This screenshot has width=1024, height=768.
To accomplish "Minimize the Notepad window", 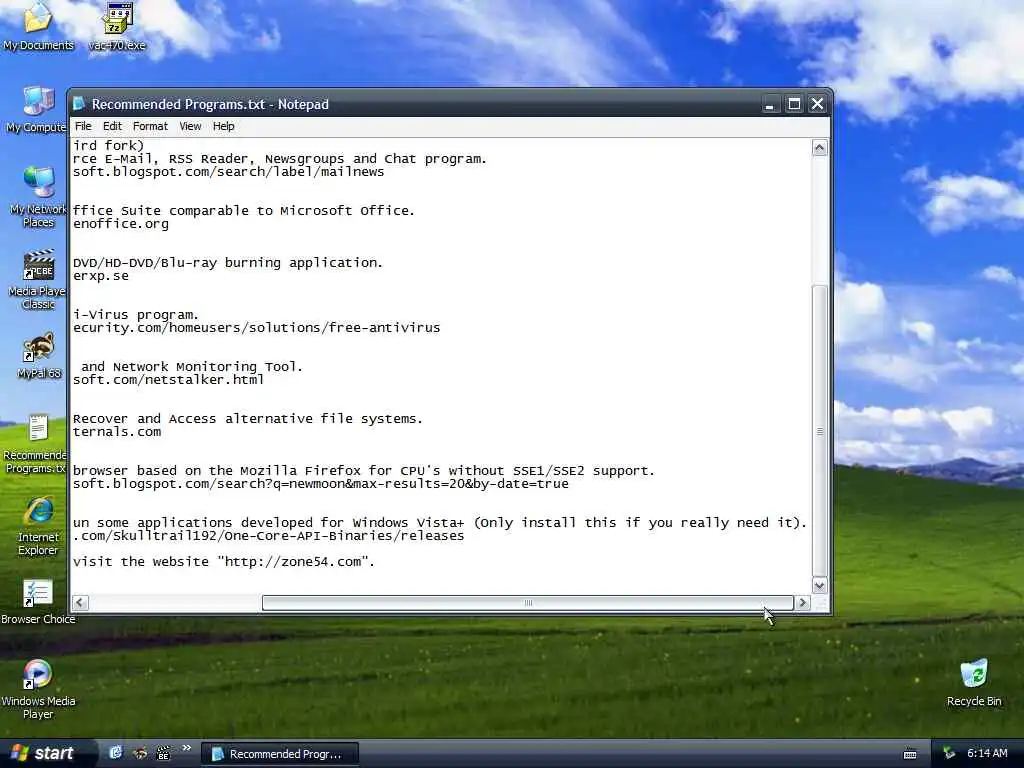I will tap(770, 104).
